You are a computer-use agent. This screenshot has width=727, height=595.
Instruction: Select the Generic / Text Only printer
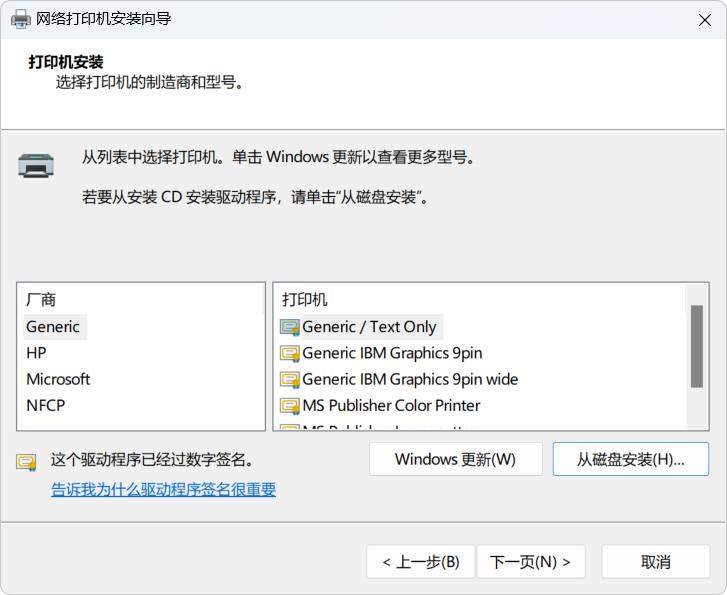369,327
